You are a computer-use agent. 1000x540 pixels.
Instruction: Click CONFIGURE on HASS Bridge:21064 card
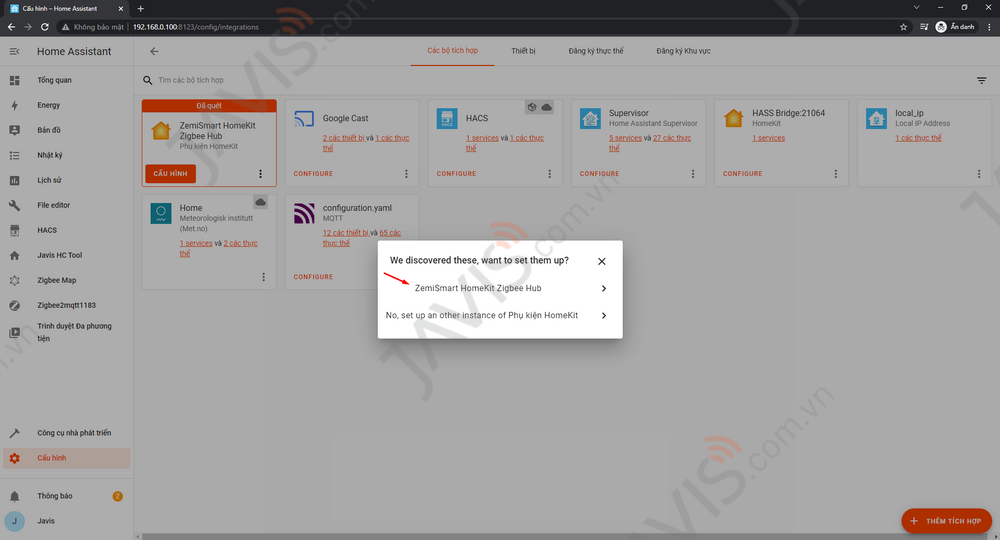coord(742,173)
